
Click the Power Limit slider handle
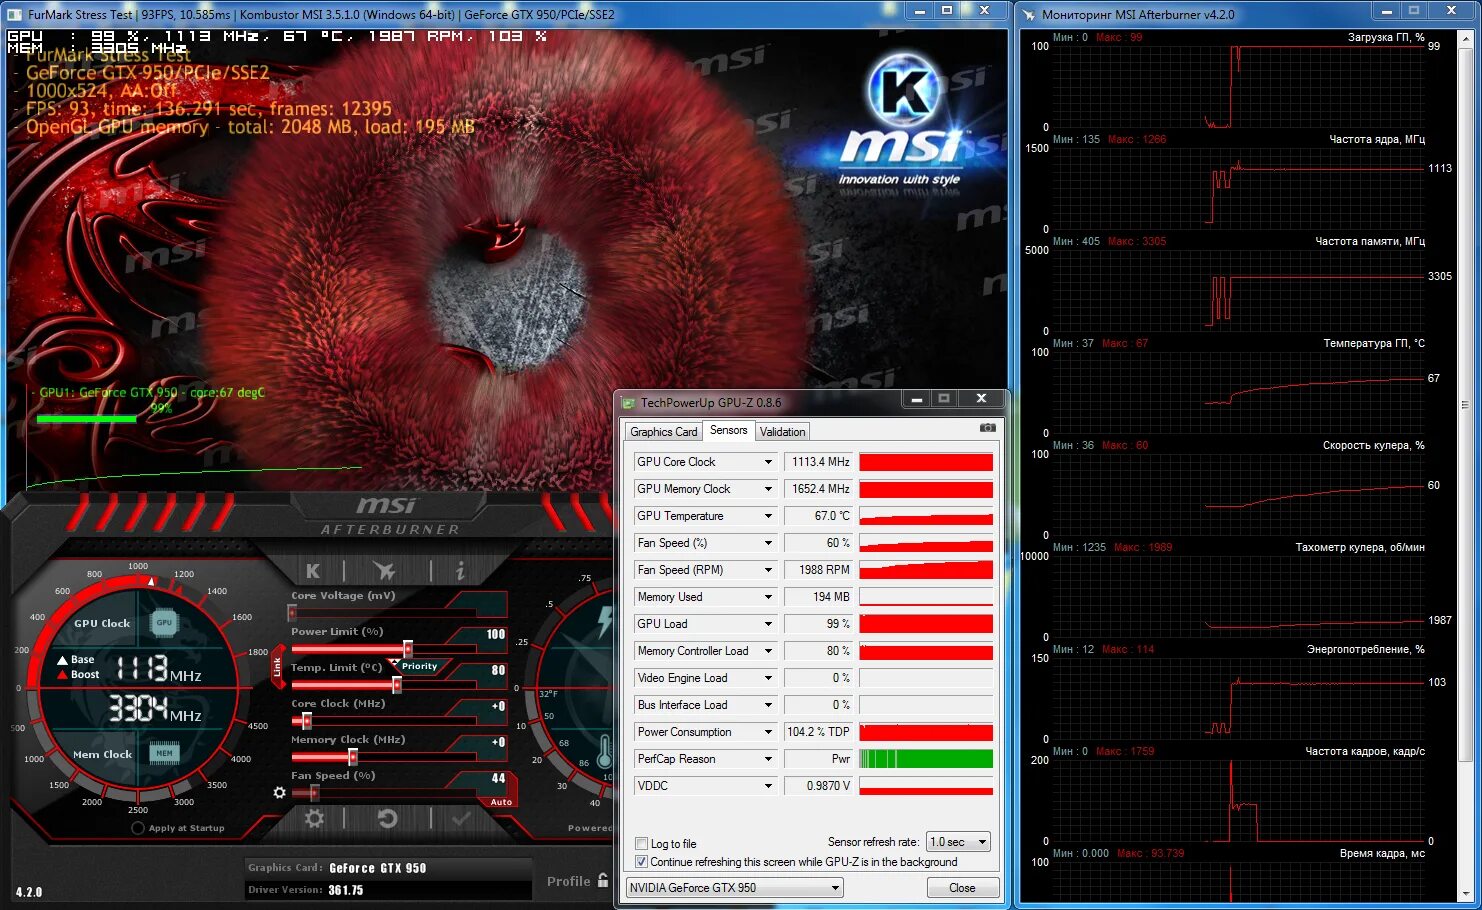click(408, 648)
